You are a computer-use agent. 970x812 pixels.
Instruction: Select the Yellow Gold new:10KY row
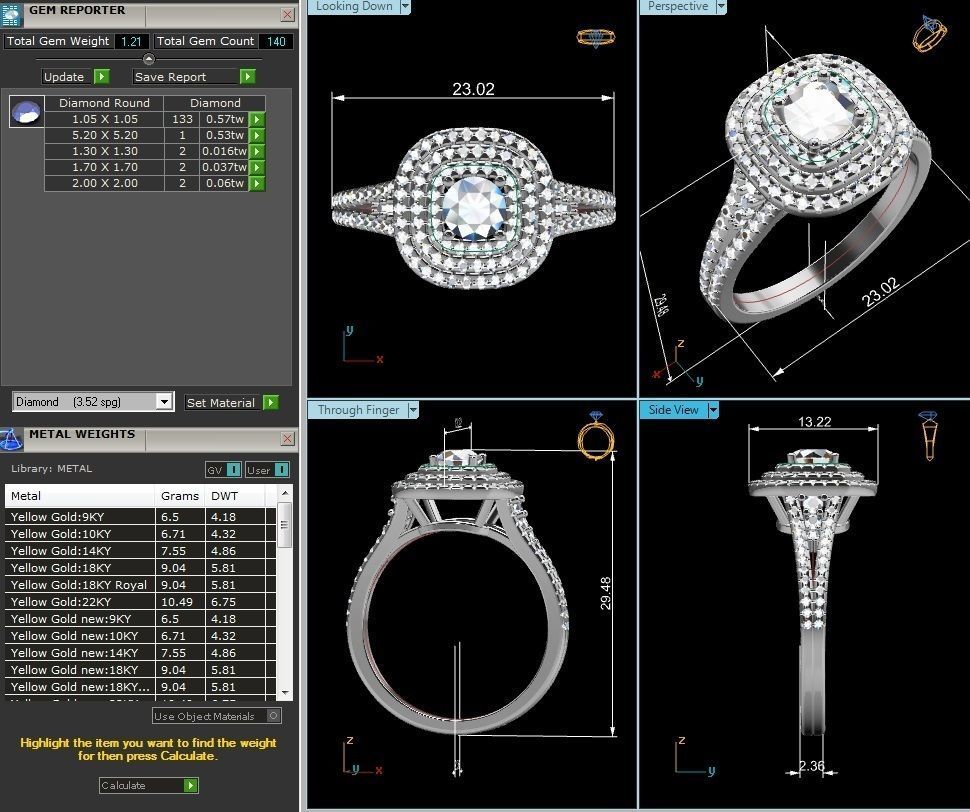point(140,636)
